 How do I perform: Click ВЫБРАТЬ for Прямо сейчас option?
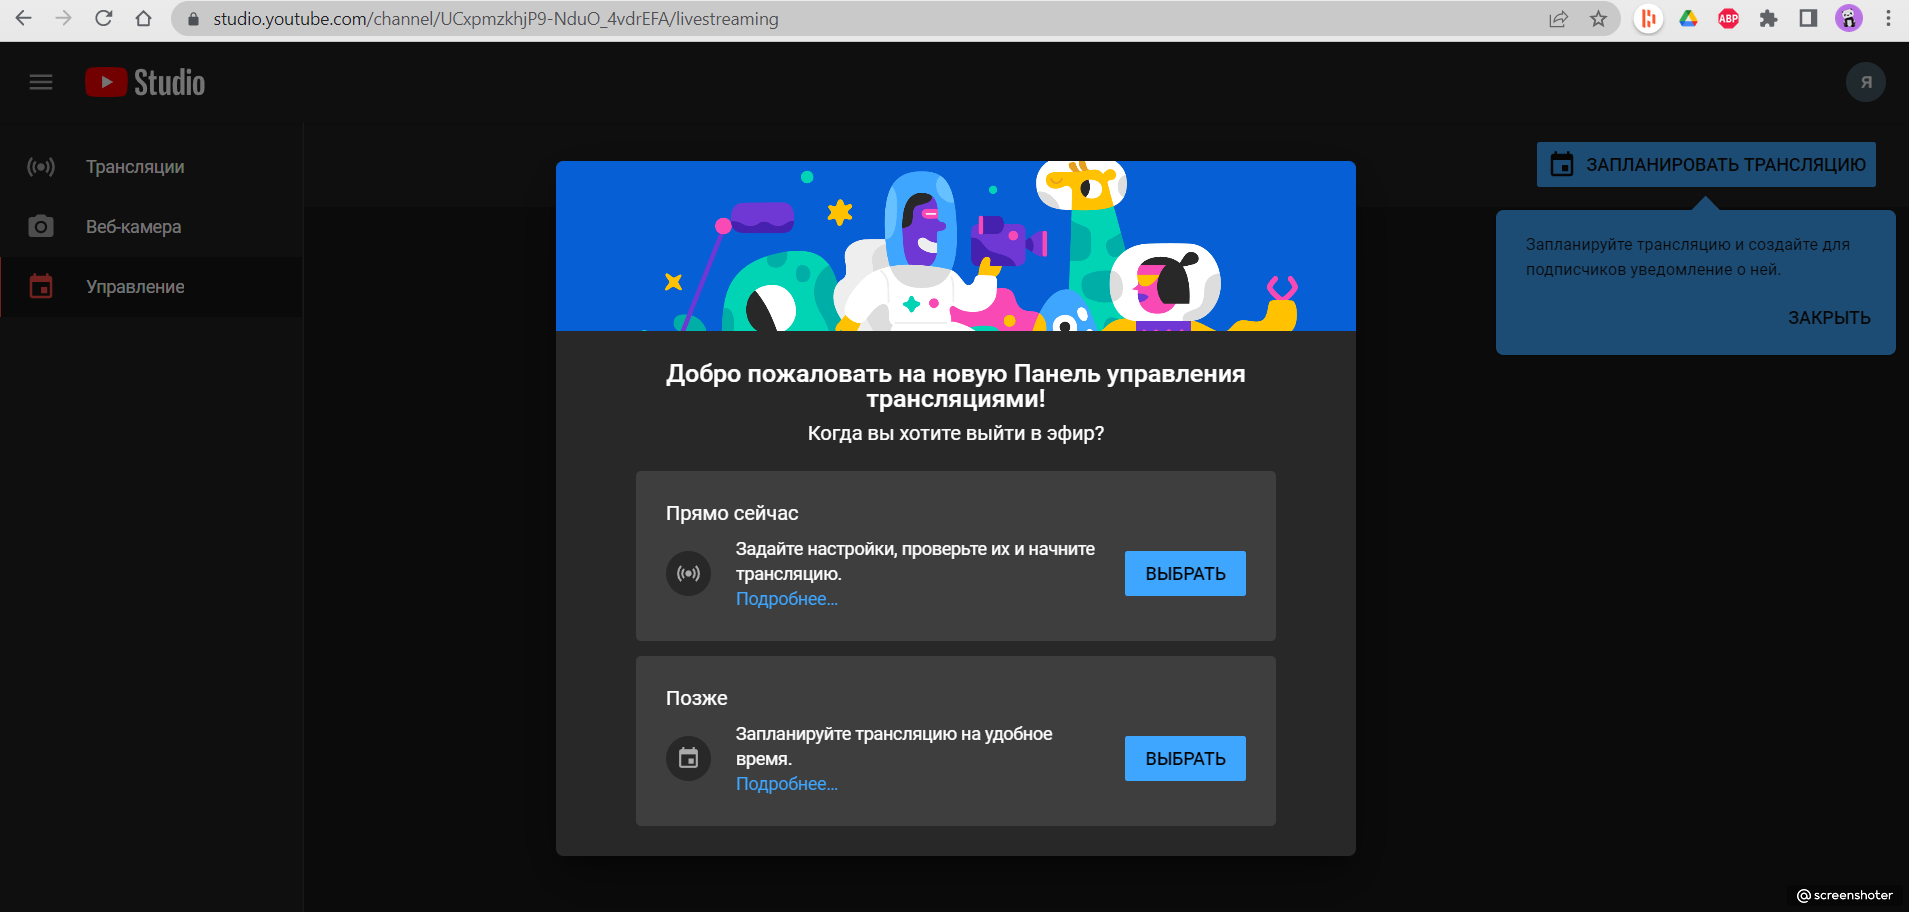tap(1185, 574)
